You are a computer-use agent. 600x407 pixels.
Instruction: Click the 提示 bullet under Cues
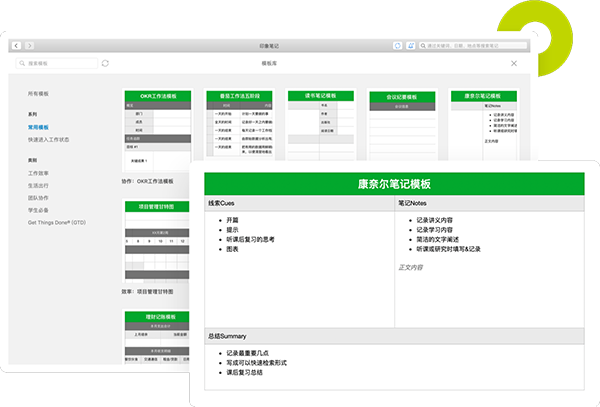coord(232,230)
